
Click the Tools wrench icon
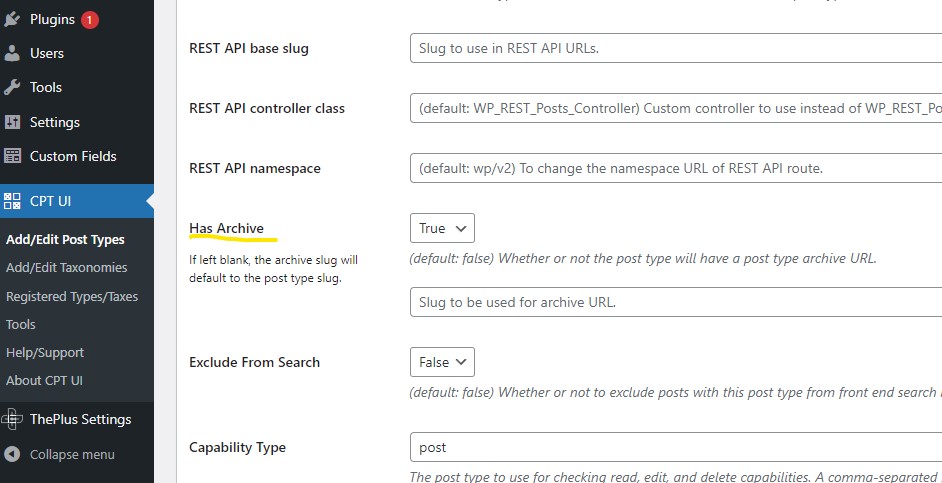coord(12,88)
